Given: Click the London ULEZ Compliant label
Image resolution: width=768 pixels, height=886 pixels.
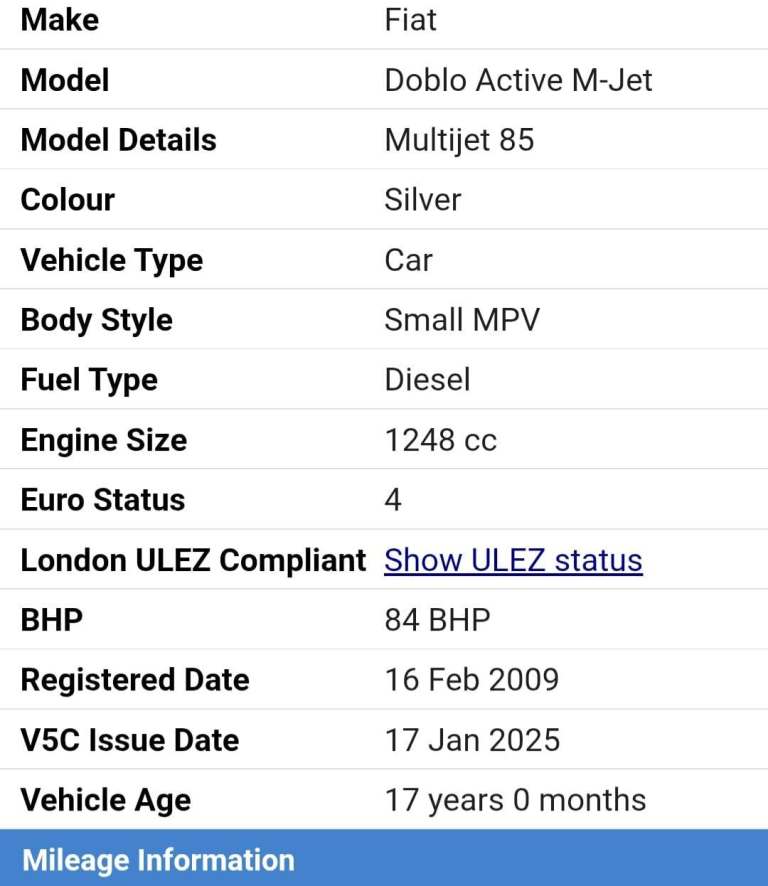Looking at the screenshot, I should coord(193,560).
